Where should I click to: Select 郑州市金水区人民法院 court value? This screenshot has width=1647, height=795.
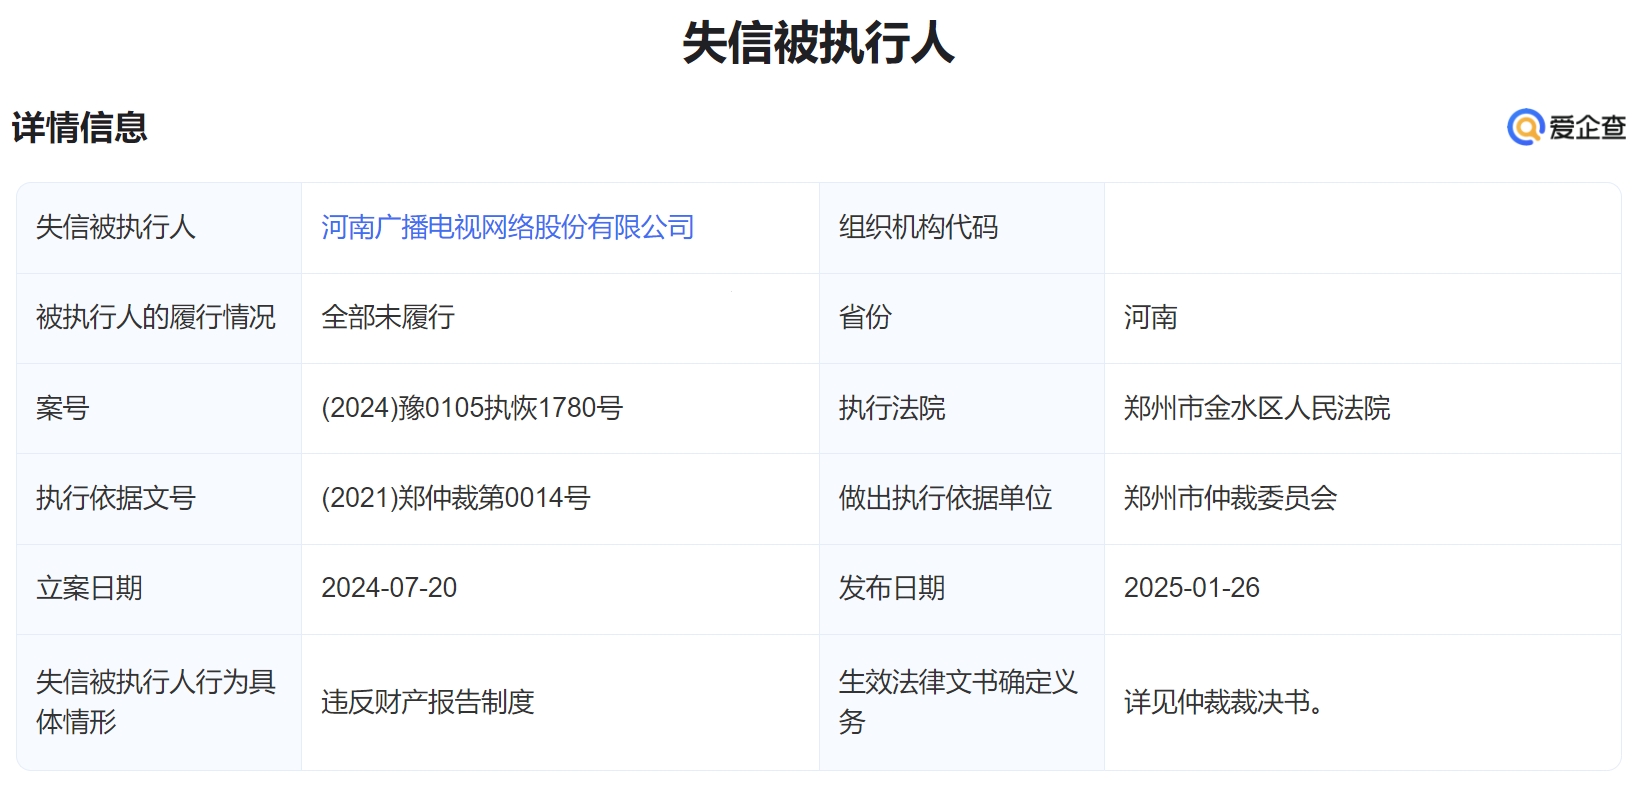1257,408
